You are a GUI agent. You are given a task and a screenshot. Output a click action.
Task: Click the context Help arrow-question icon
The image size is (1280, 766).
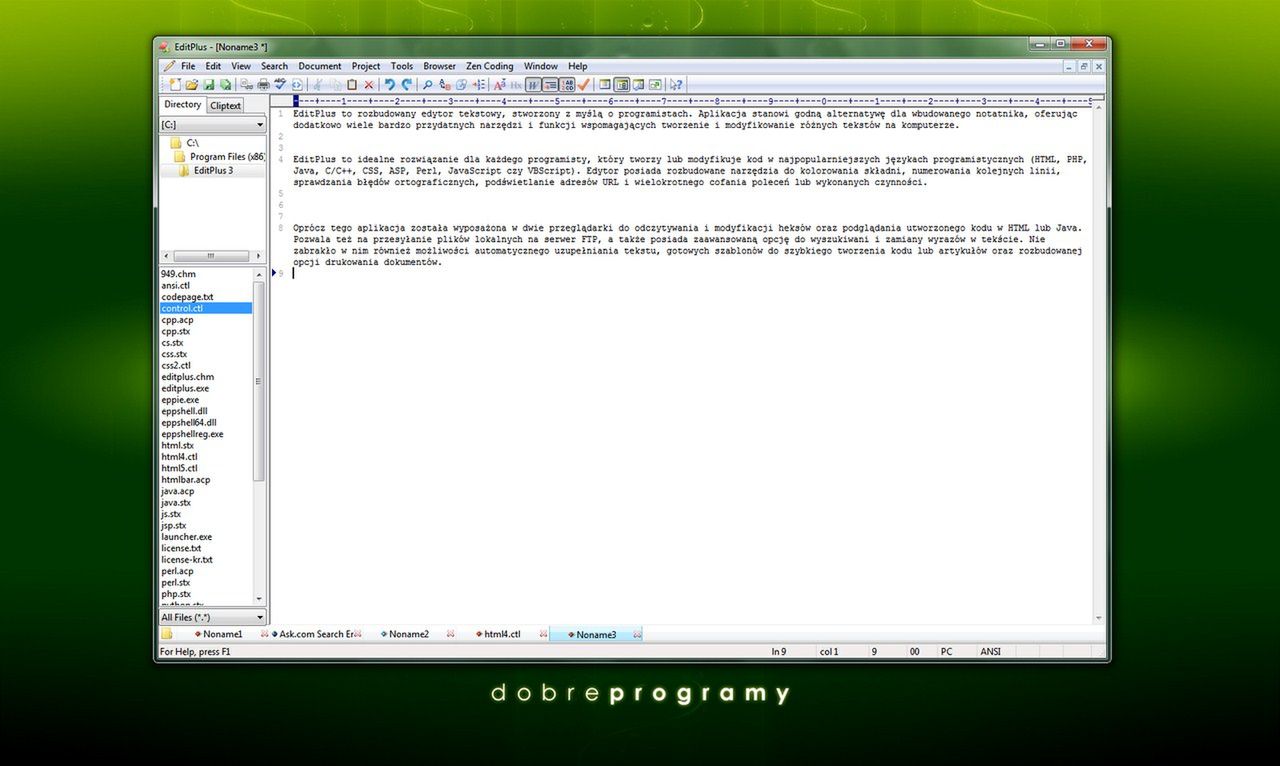676,85
